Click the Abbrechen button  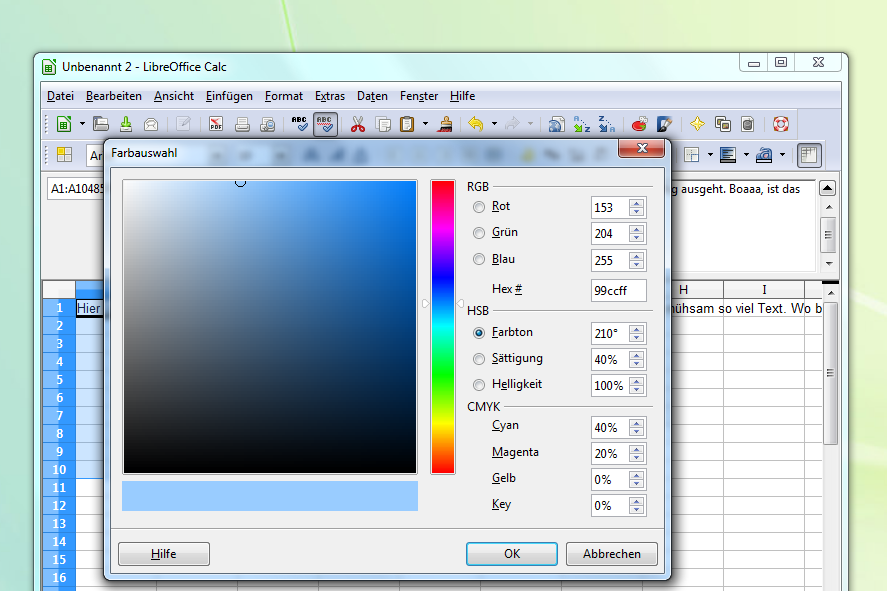pos(612,554)
